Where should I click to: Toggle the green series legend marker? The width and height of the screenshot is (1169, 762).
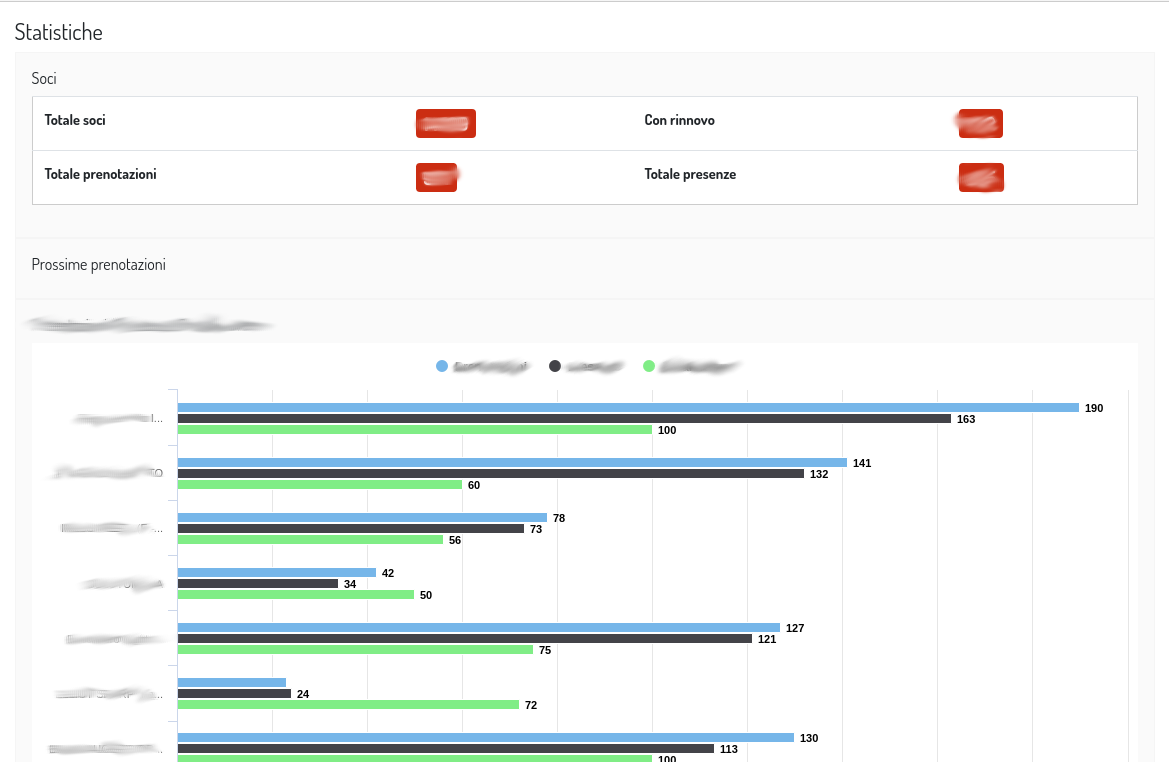click(649, 366)
